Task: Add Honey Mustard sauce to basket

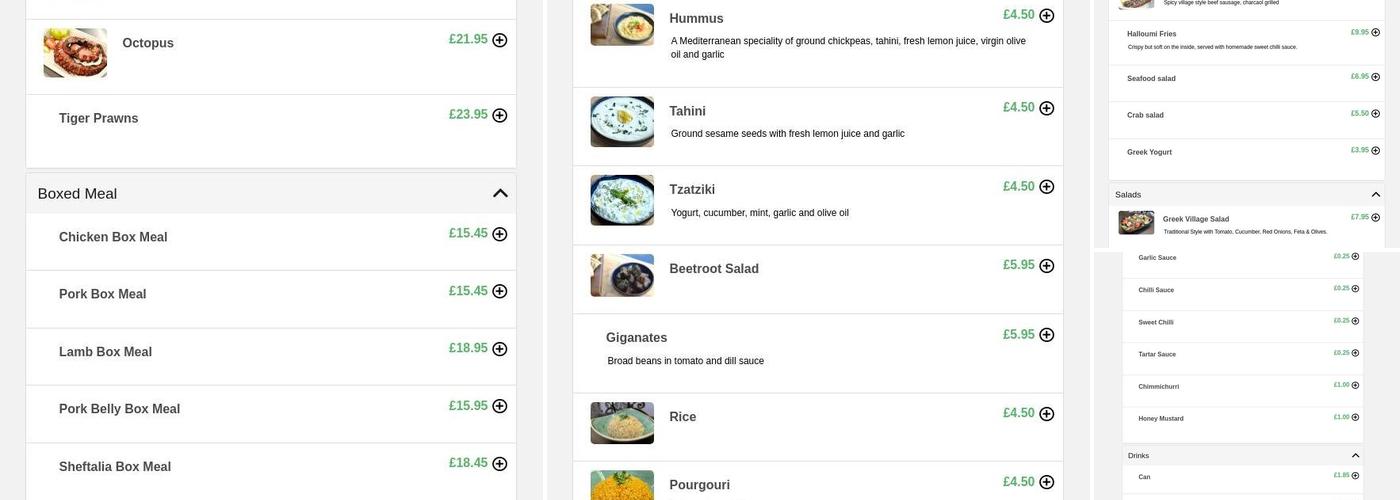Action: [x=1356, y=417]
